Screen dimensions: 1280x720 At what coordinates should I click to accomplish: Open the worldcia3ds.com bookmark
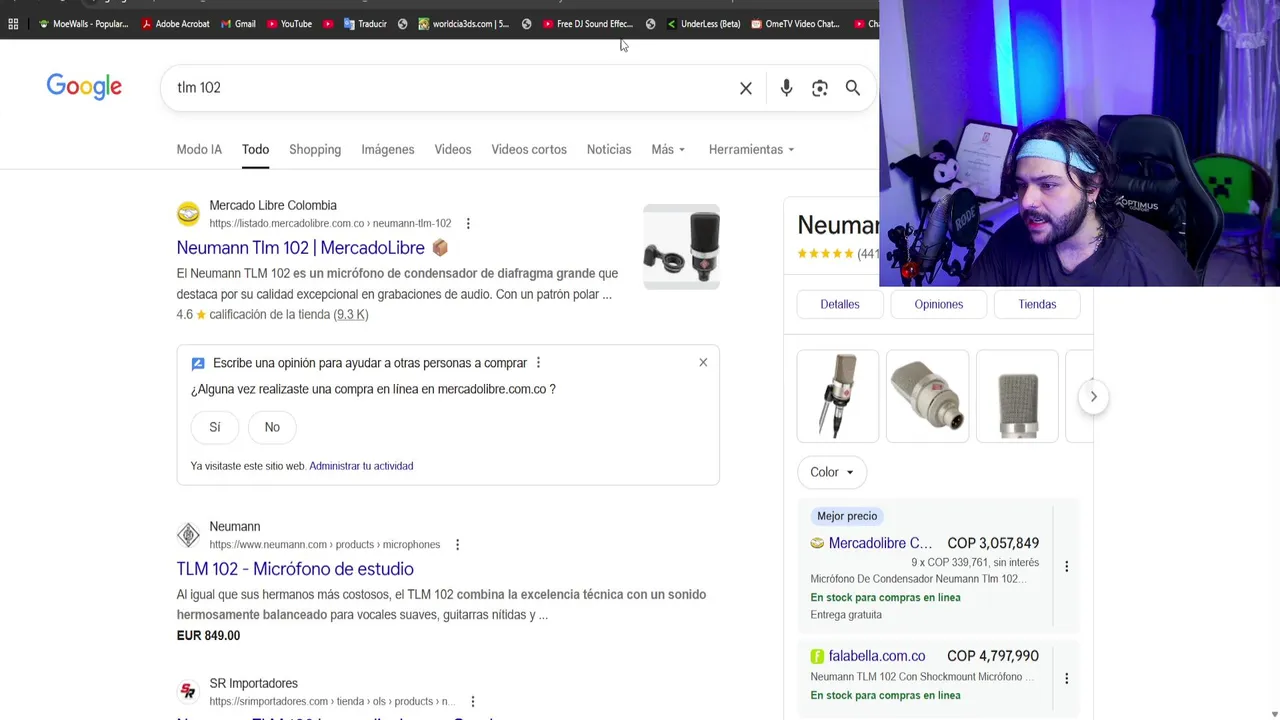pyautogui.click(x=464, y=24)
